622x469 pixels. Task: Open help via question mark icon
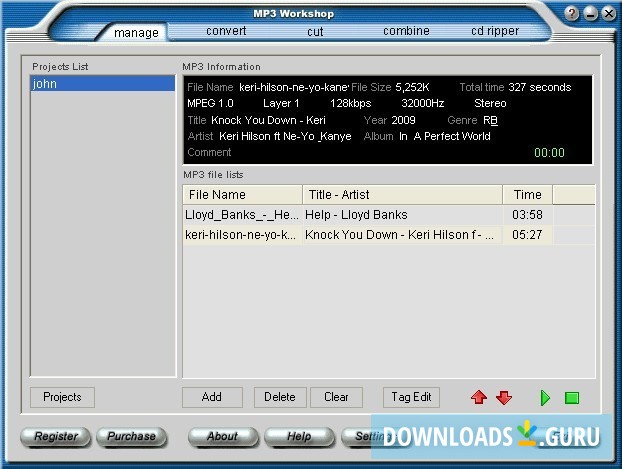pos(572,14)
